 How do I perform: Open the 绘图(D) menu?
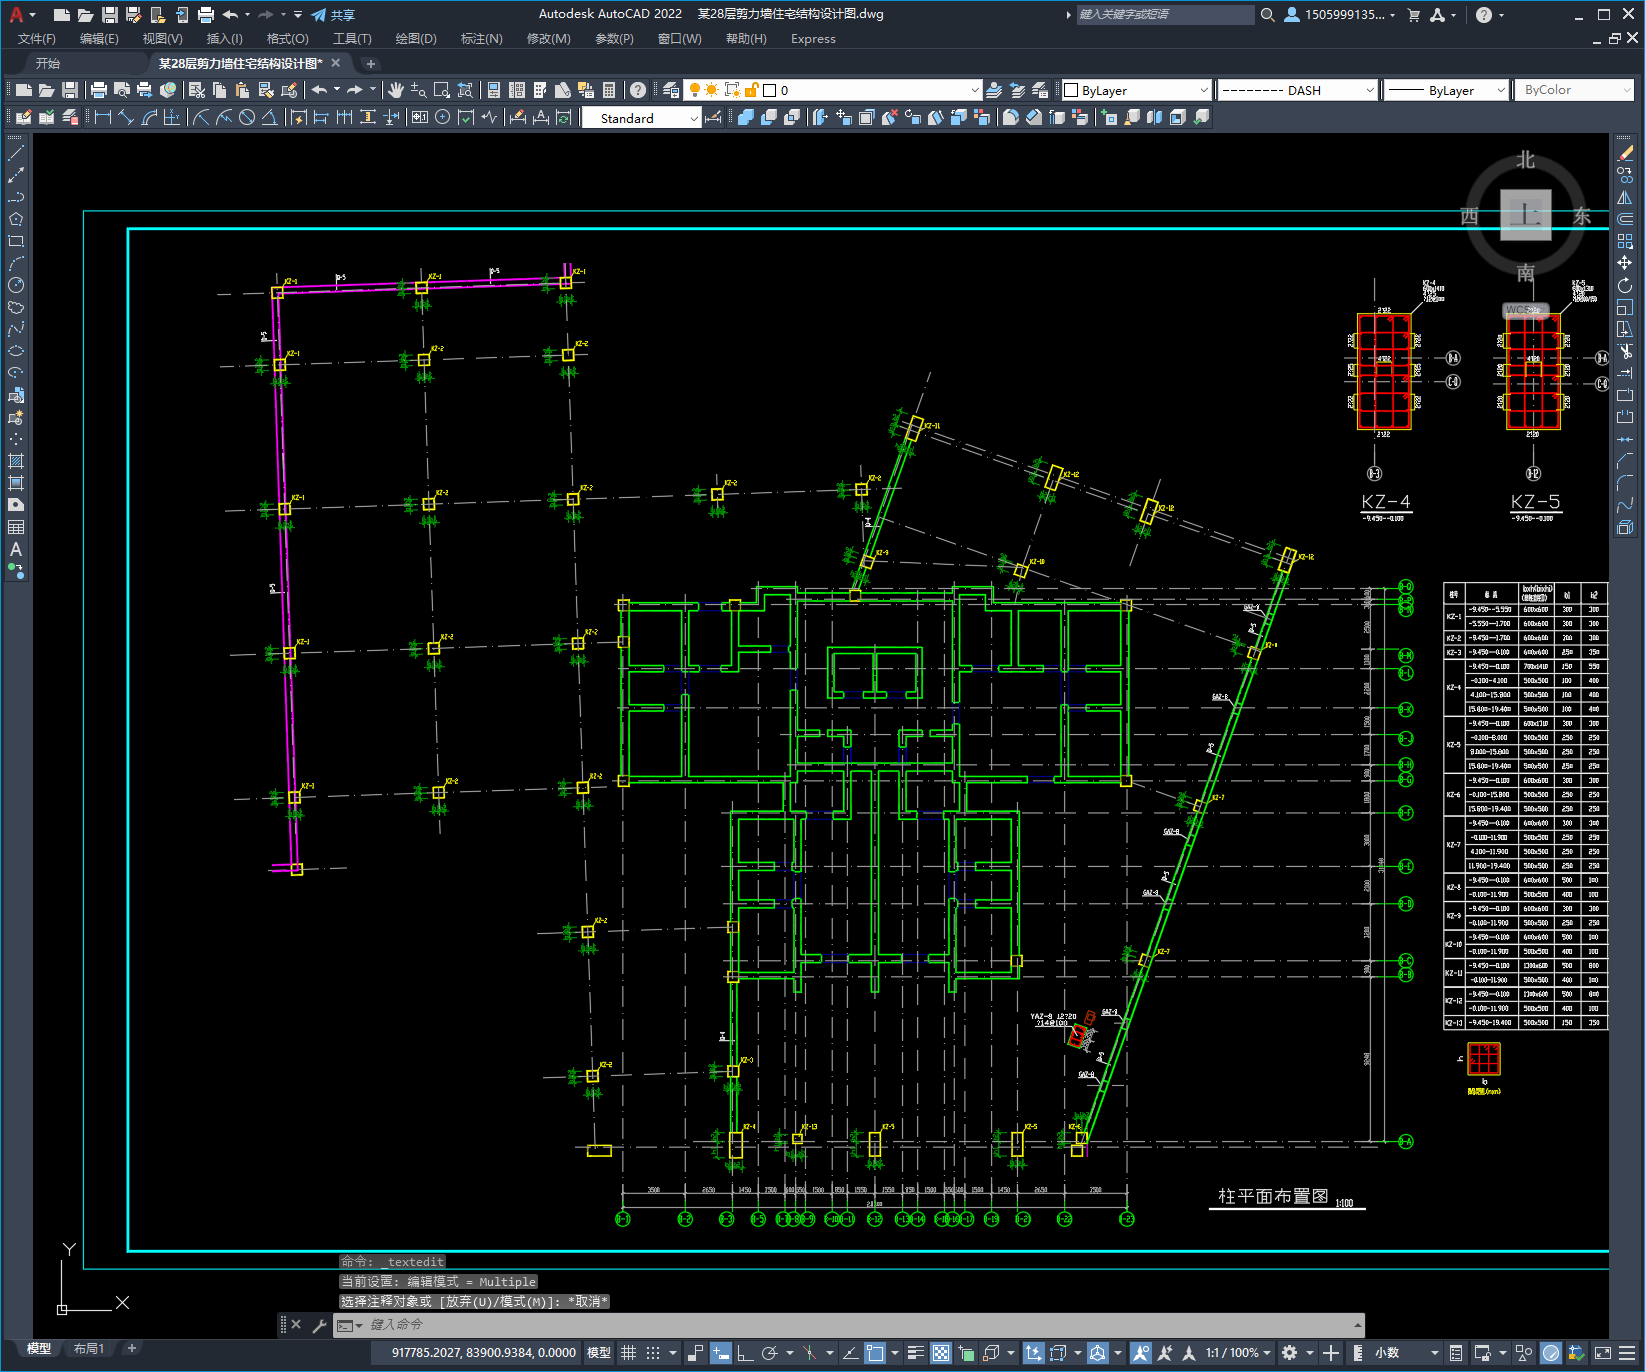tap(416, 39)
